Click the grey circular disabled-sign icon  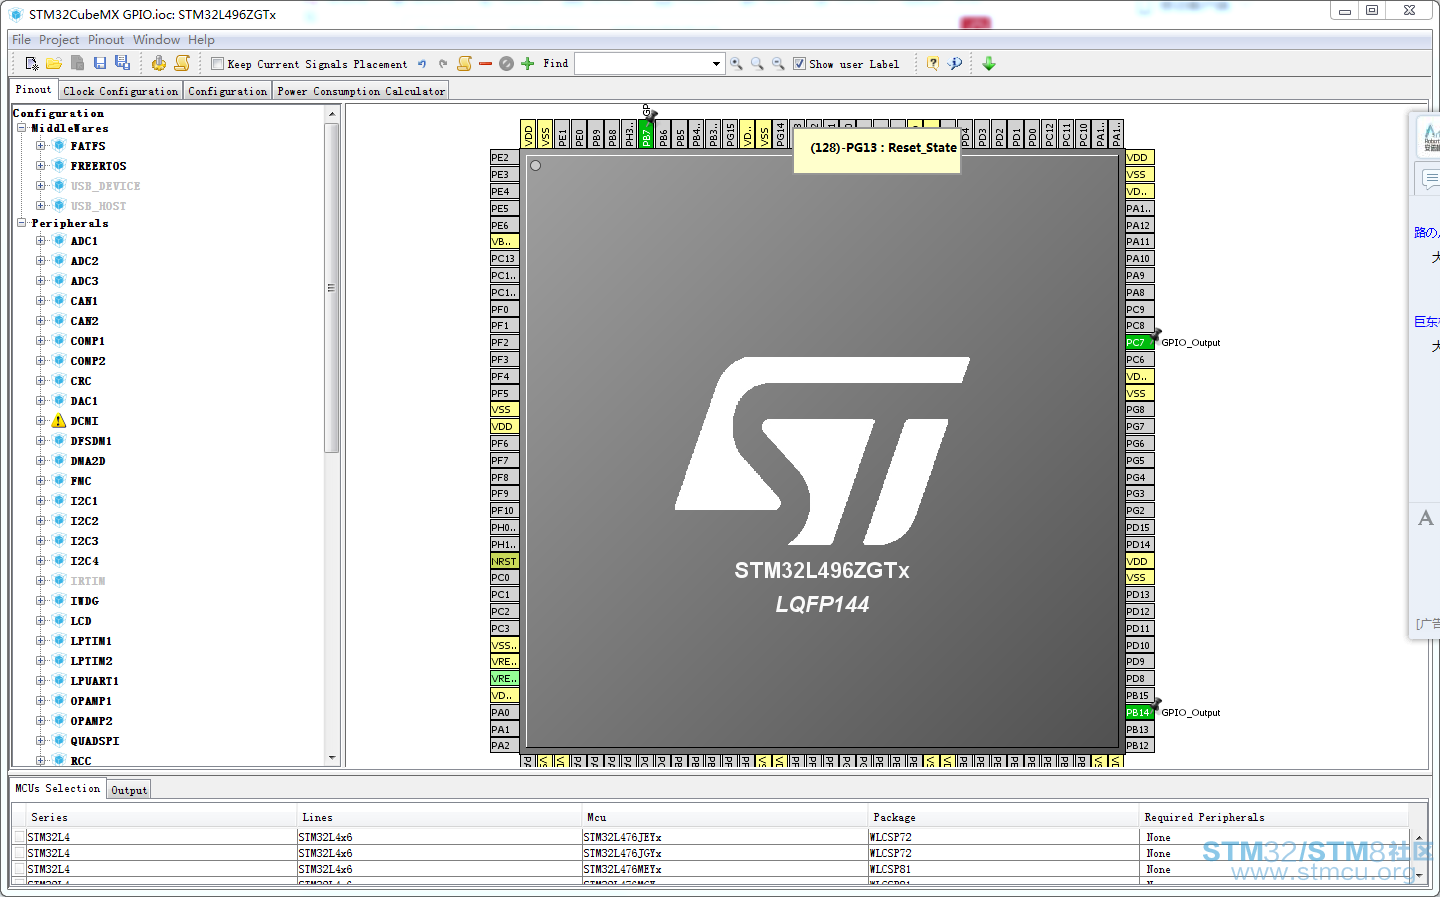506,64
